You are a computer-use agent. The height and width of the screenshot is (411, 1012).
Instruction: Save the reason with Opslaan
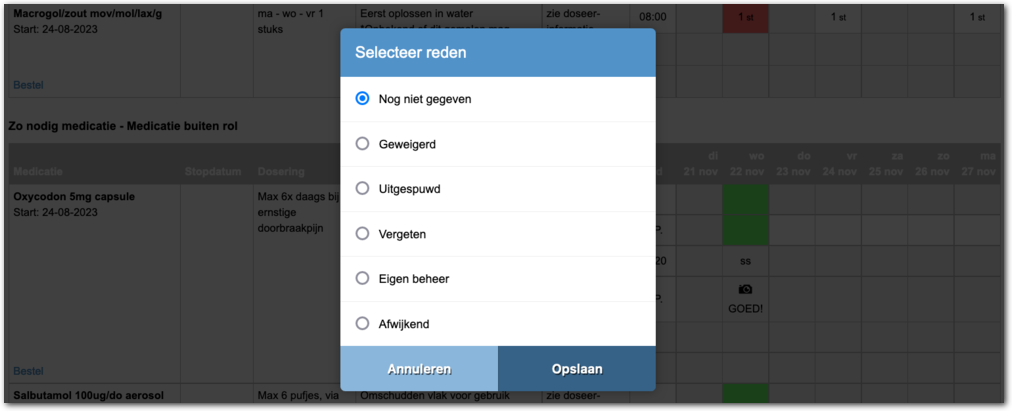[577, 369]
